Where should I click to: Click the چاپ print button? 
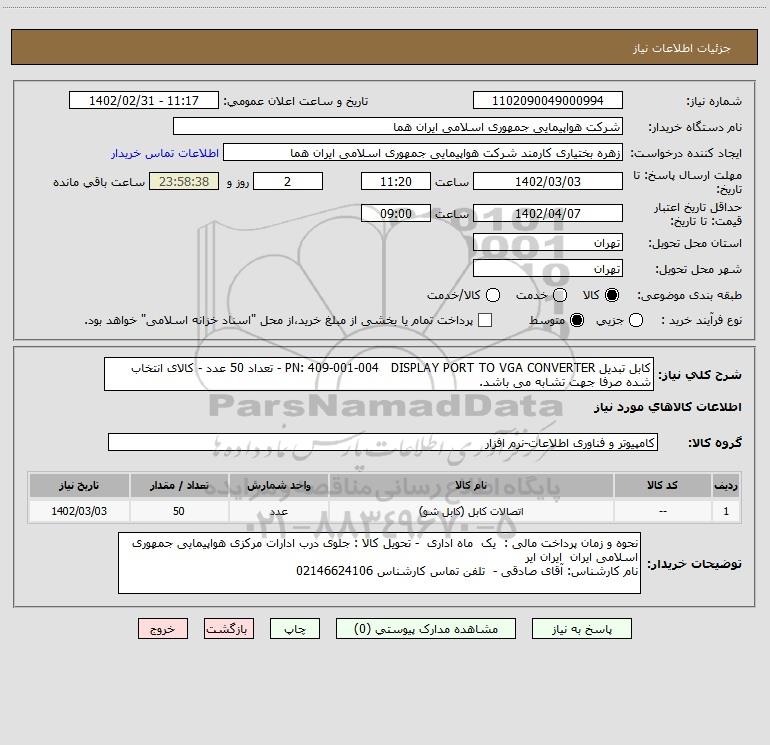[x=295, y=629]
